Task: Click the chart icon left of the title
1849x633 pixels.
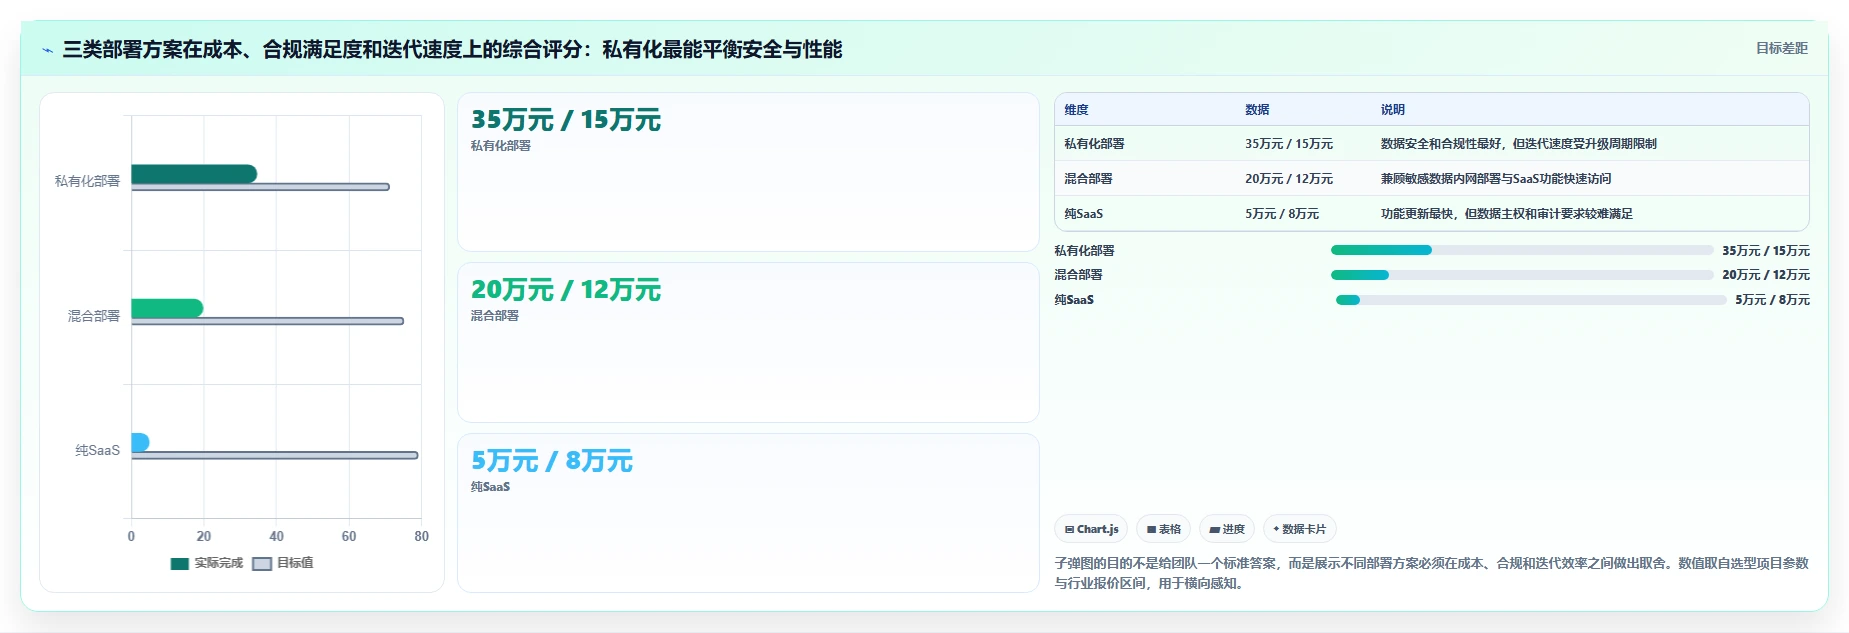Action: 47,50
